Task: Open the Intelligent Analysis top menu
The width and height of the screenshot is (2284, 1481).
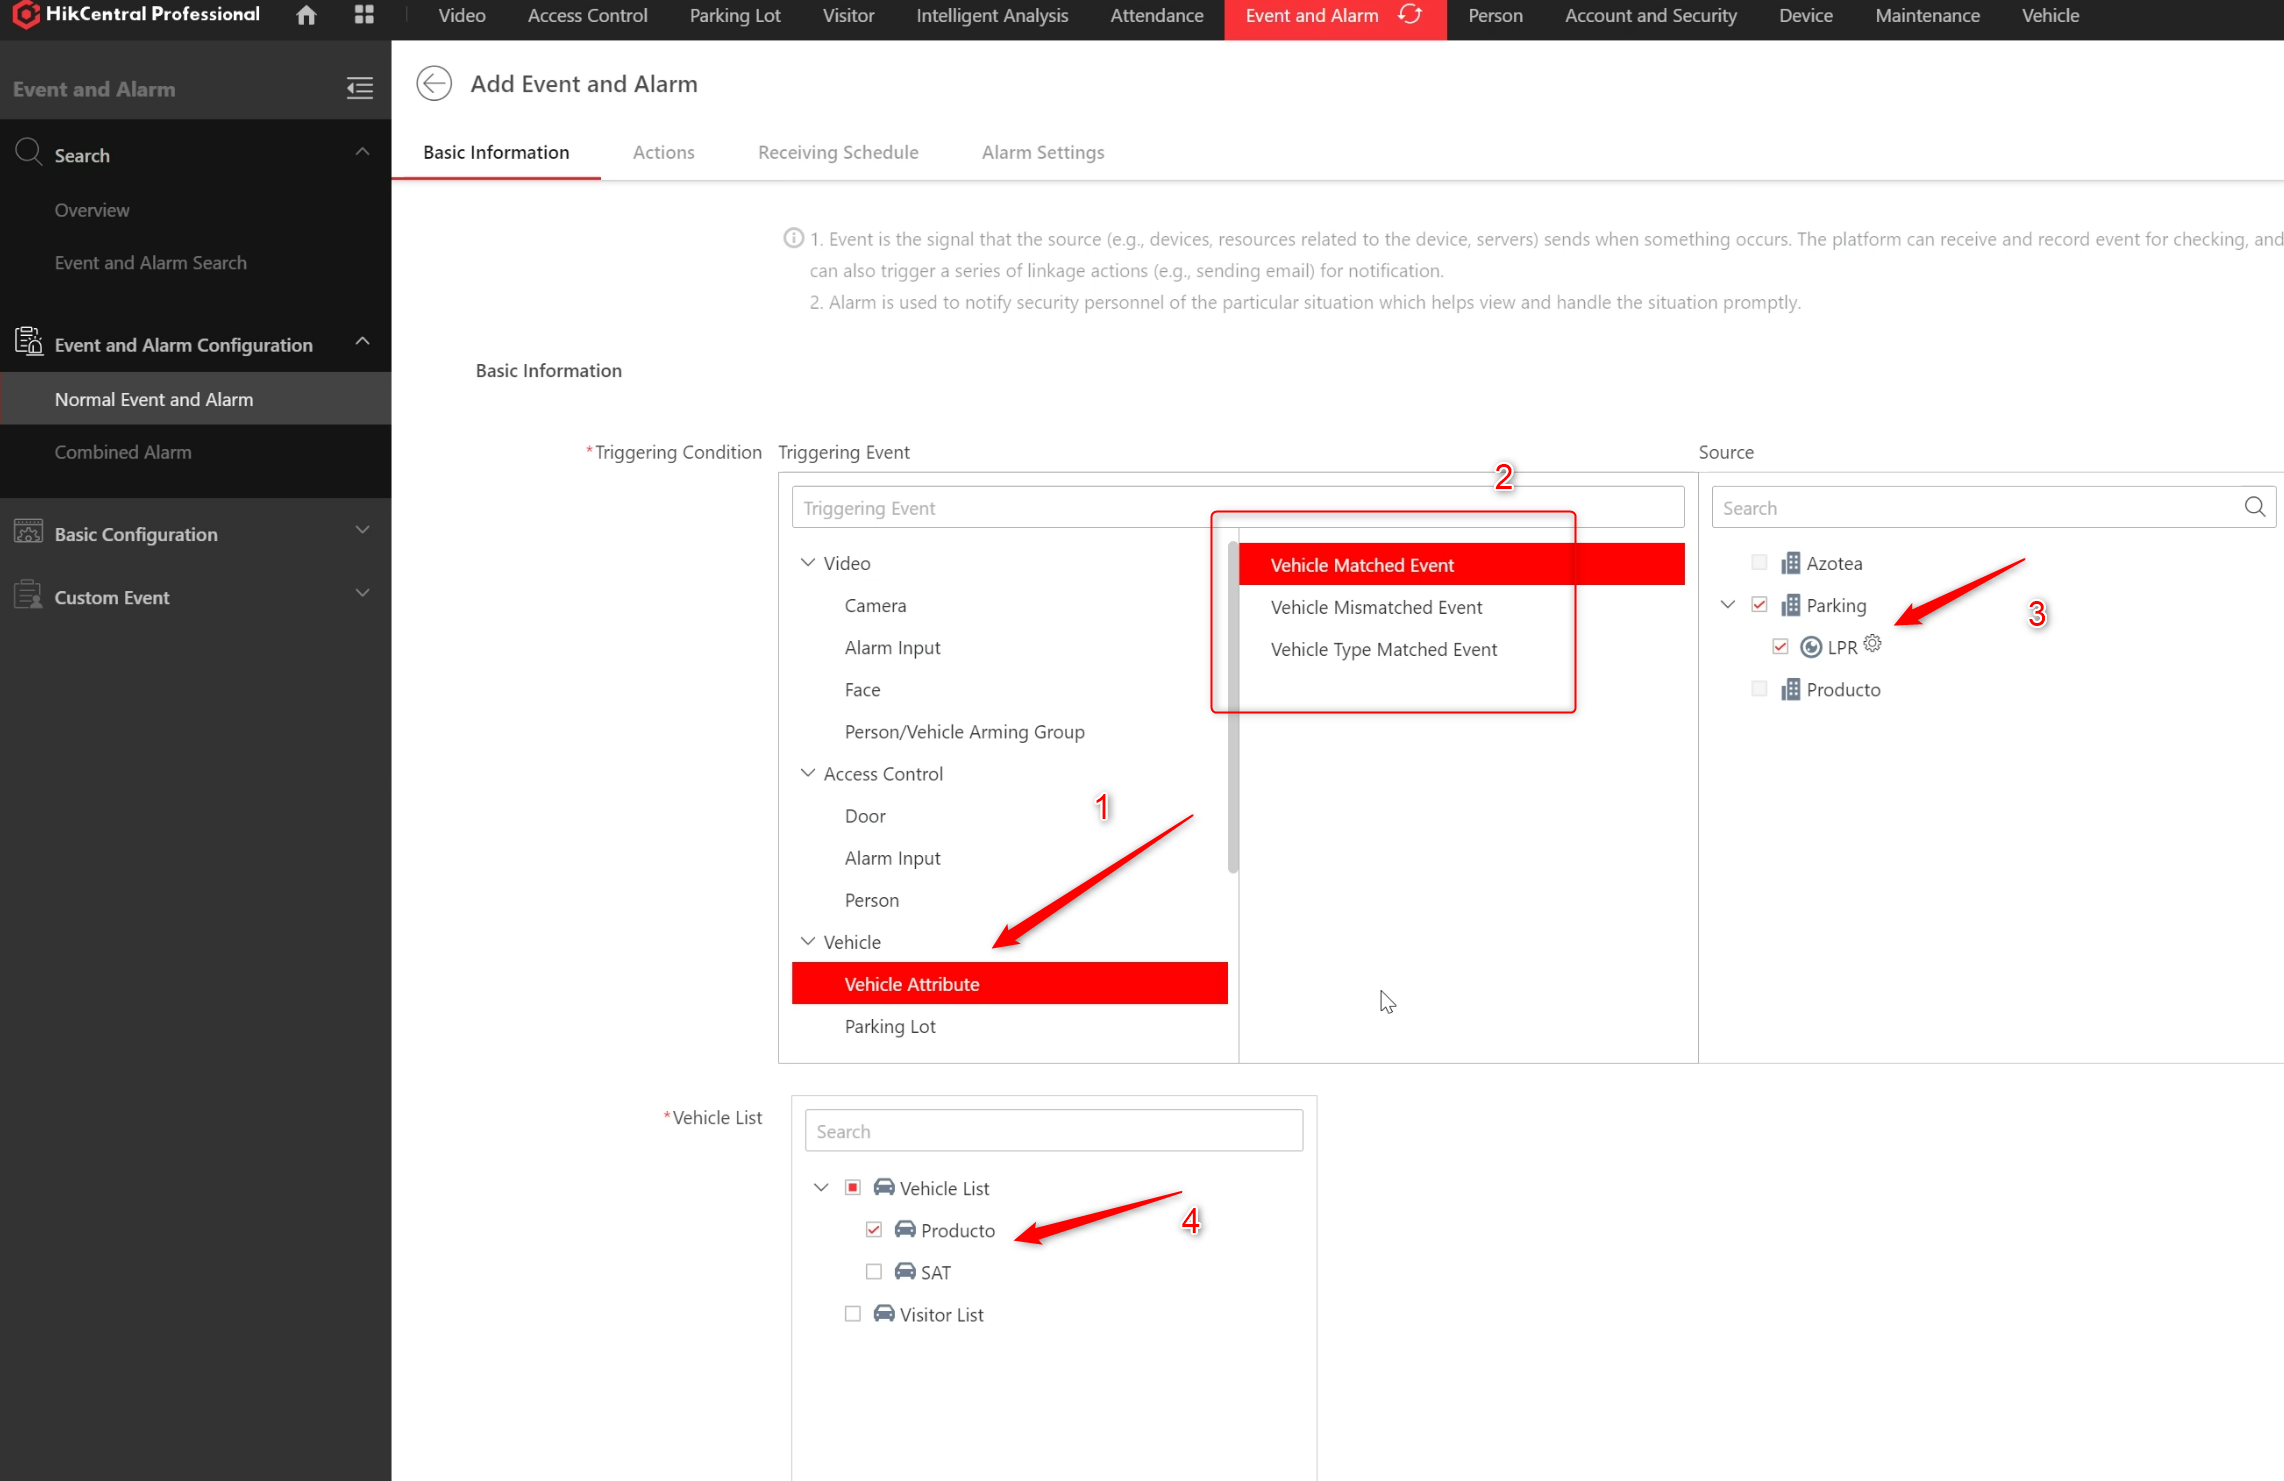Action: click(992, 16)
